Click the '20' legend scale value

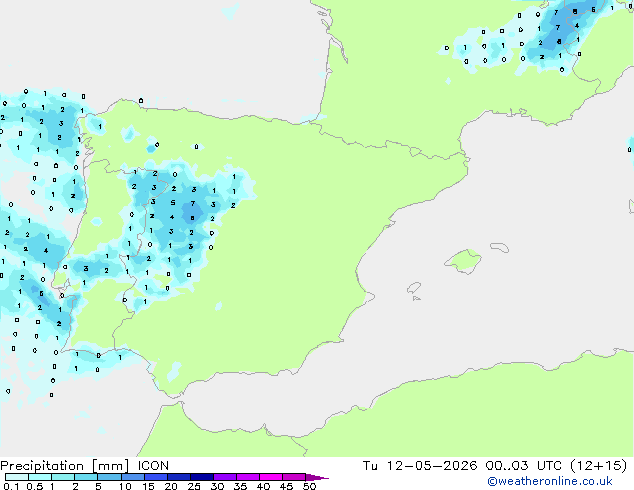pos(171,486)
